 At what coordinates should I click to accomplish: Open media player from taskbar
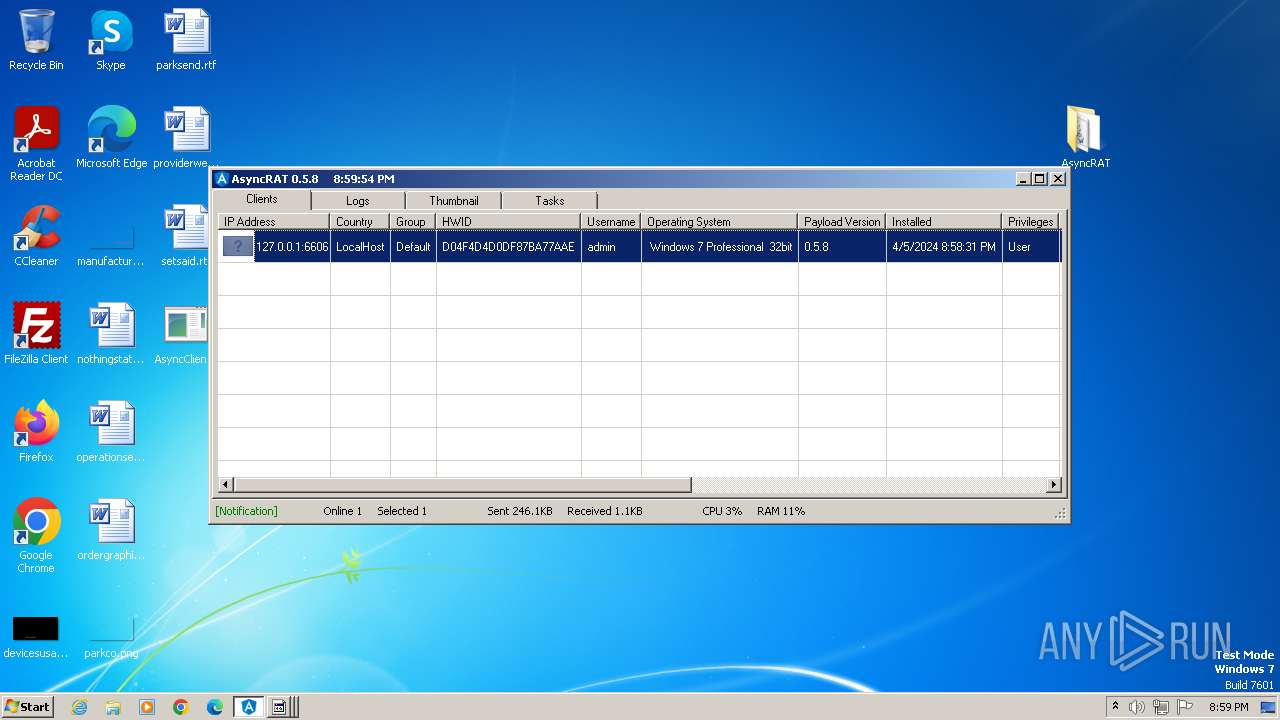(147, 707)
